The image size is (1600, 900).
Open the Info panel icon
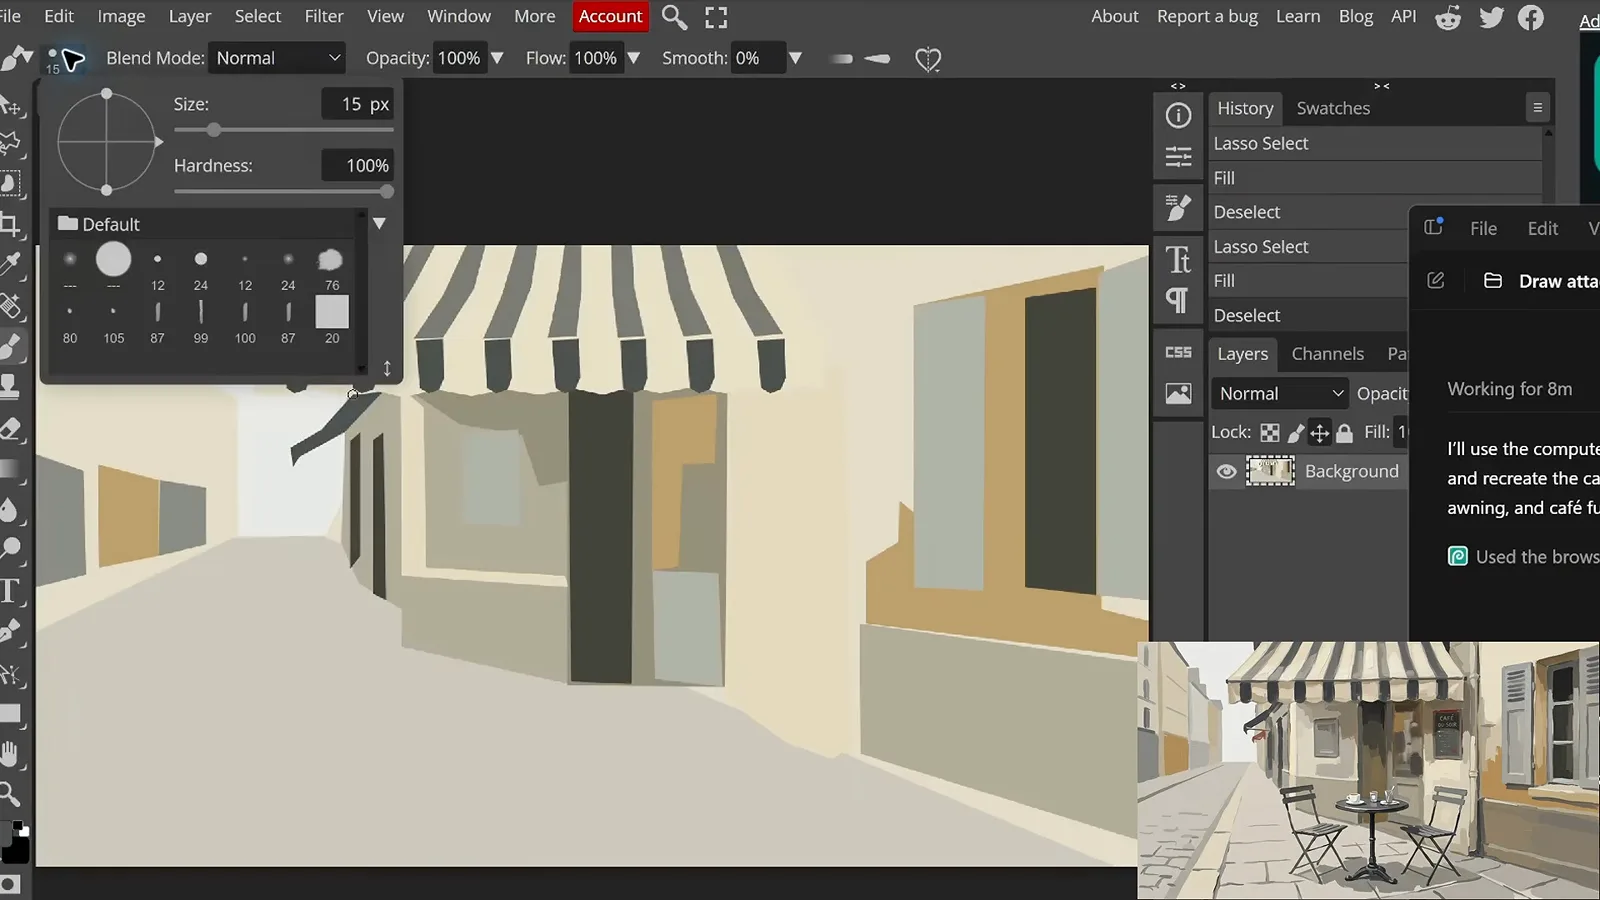point(1178,116)
